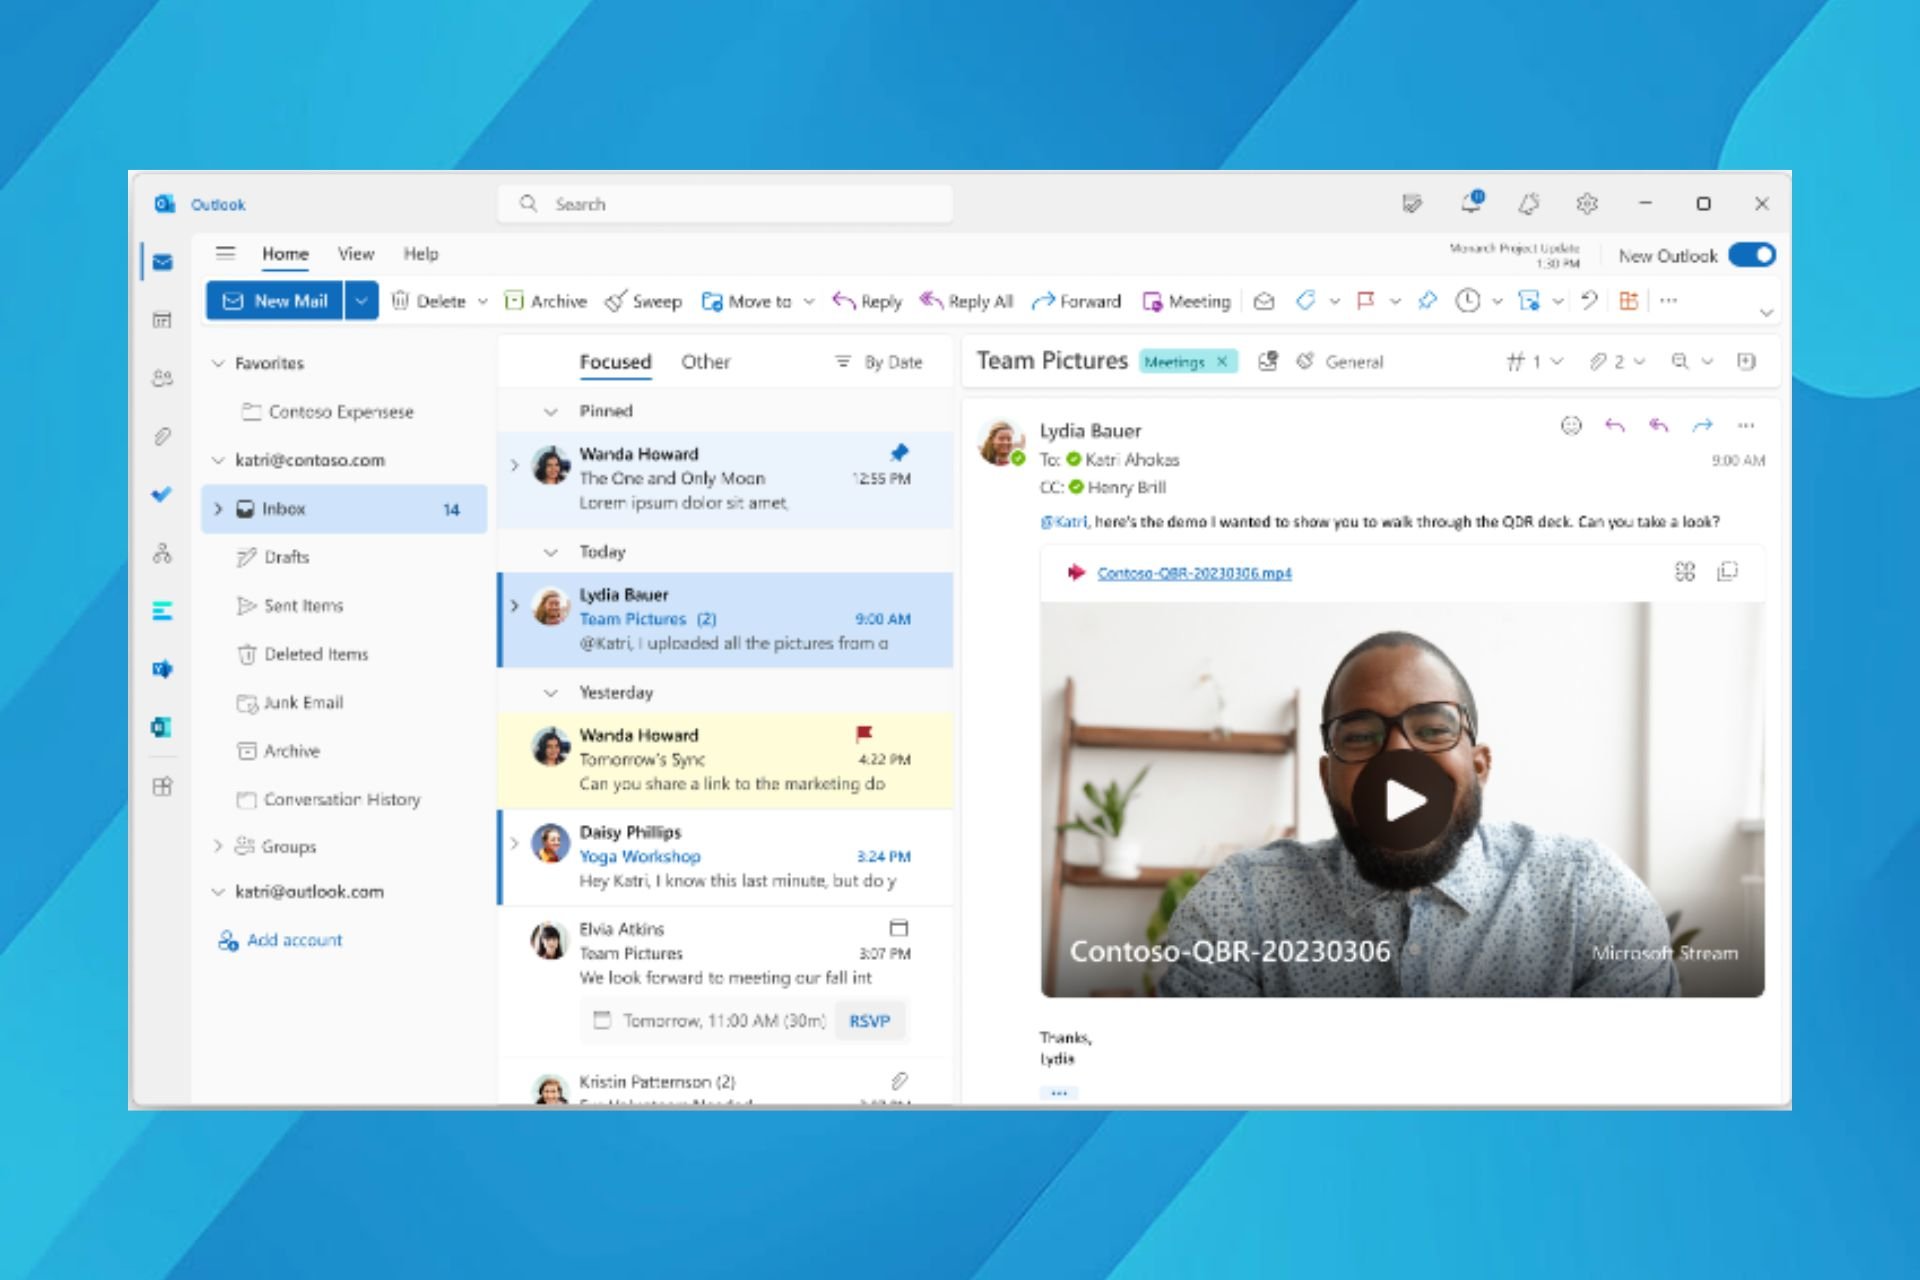This screenshot has height=1280, width=1920.
Task: Expand the collapsed message ellipsis under Lydia's signature
Action: tap(1059, 1093)
